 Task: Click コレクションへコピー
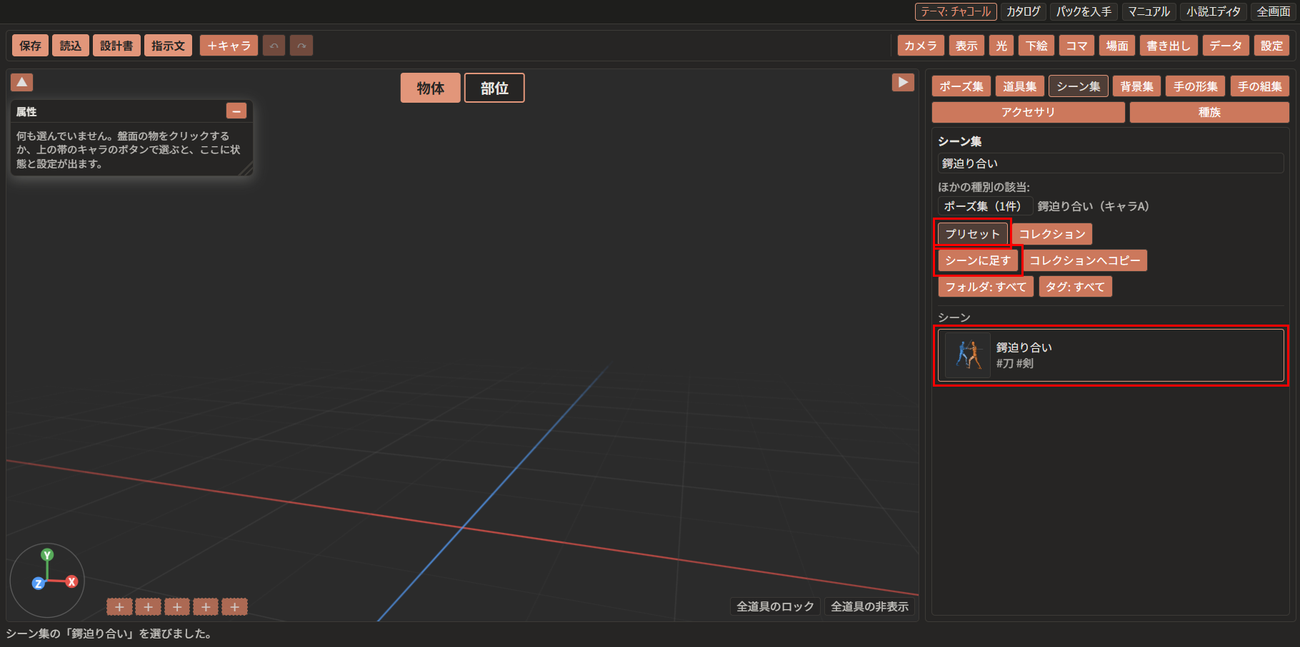click(x=1085, y=261)
